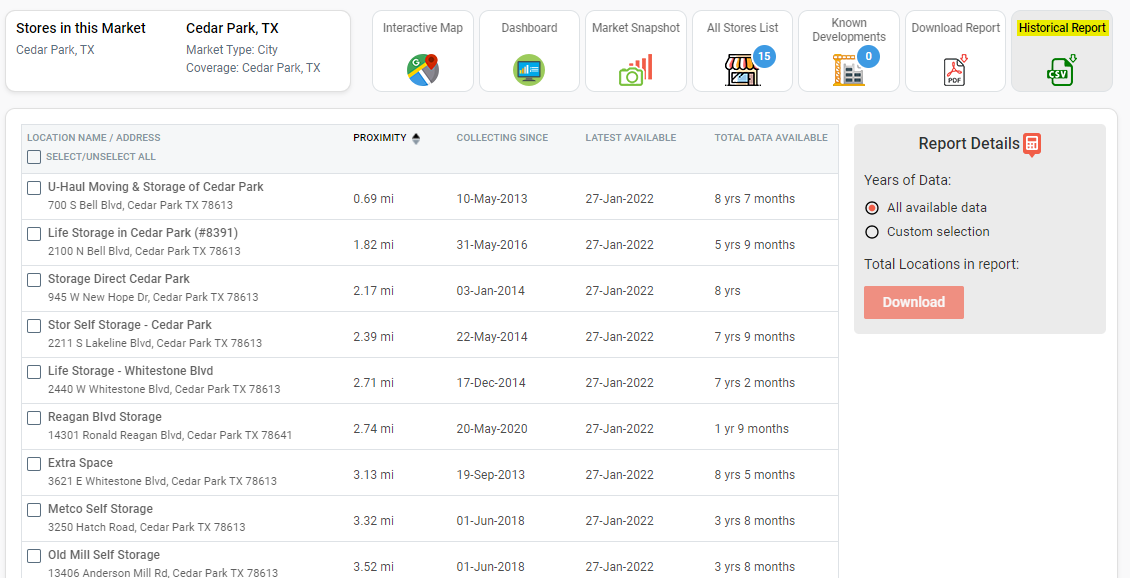Click the 8 yrs 7 months value
This screenshot has height=578, width=1130.
tap(755, 199)
